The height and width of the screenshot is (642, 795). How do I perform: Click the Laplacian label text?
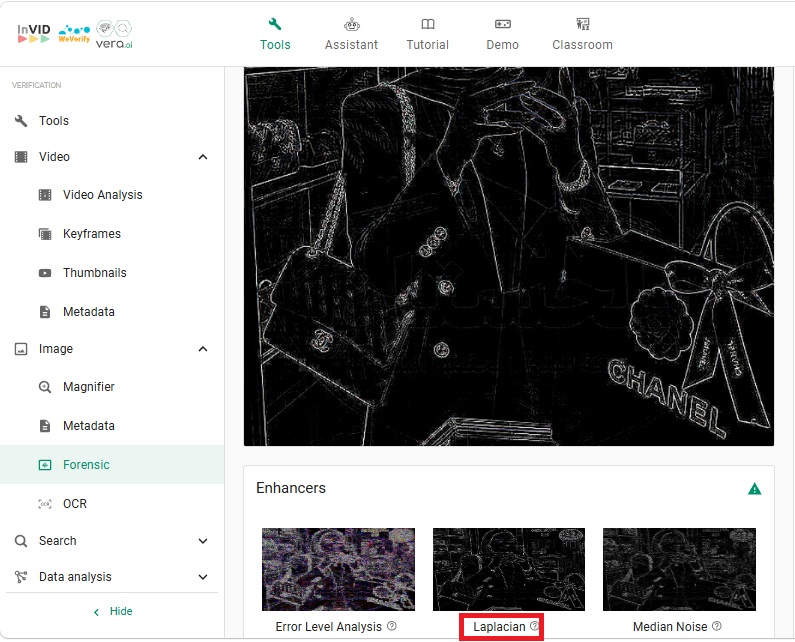point(499,627)
